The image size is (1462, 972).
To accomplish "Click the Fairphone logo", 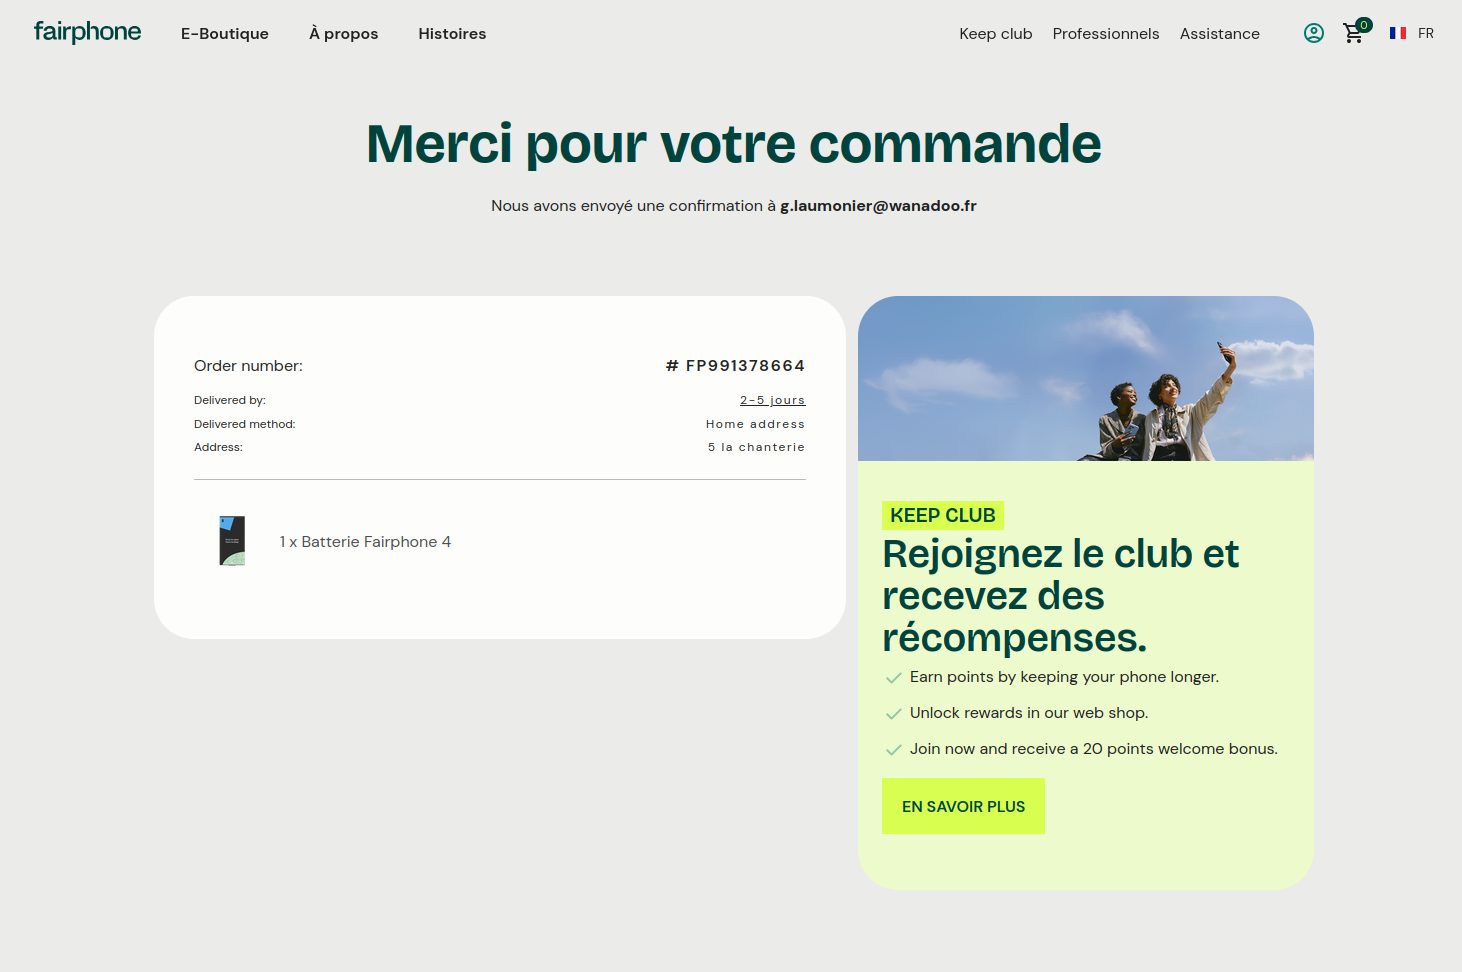I will (87, 32).
